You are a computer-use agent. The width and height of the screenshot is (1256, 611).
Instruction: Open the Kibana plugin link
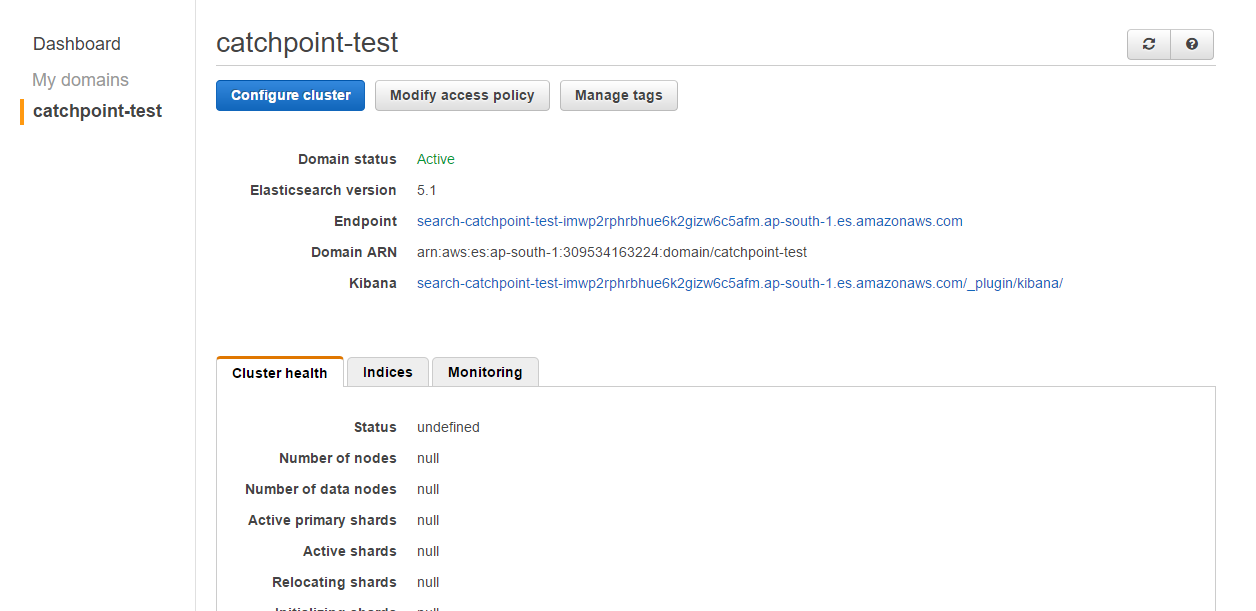pos(739,283)
